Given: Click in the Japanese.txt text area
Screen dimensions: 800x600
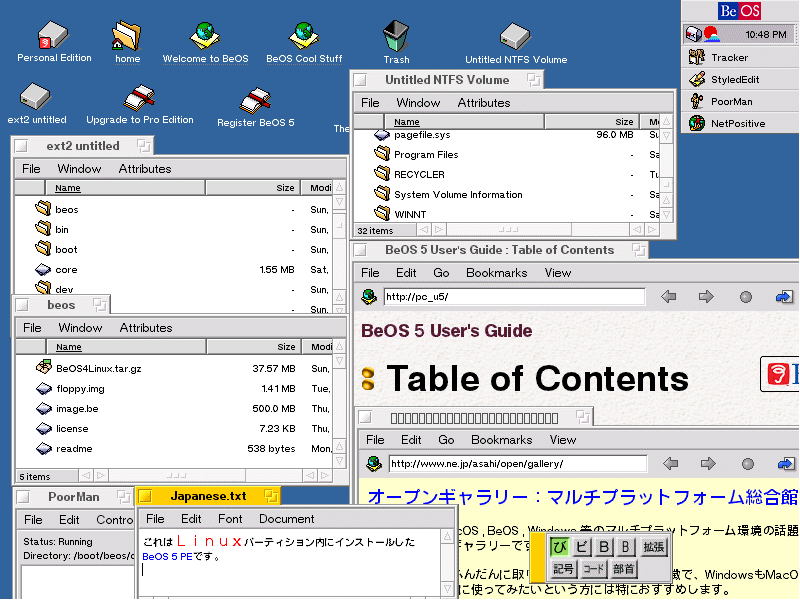Looking at the screenshot, I should (x=290, y=561).
